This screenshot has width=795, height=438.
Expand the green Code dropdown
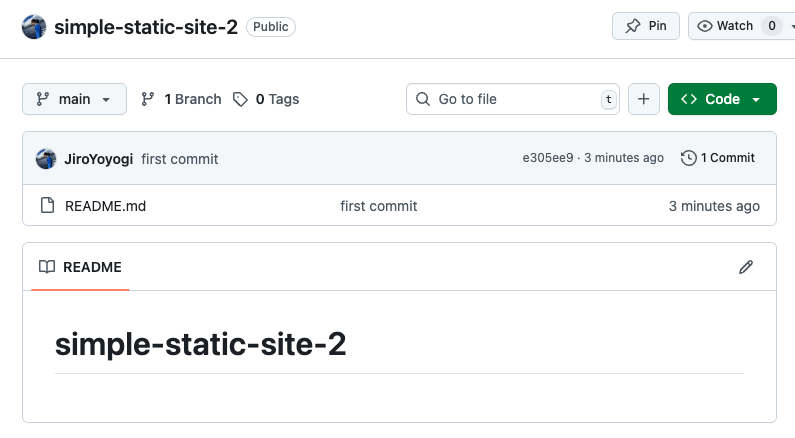722,99
